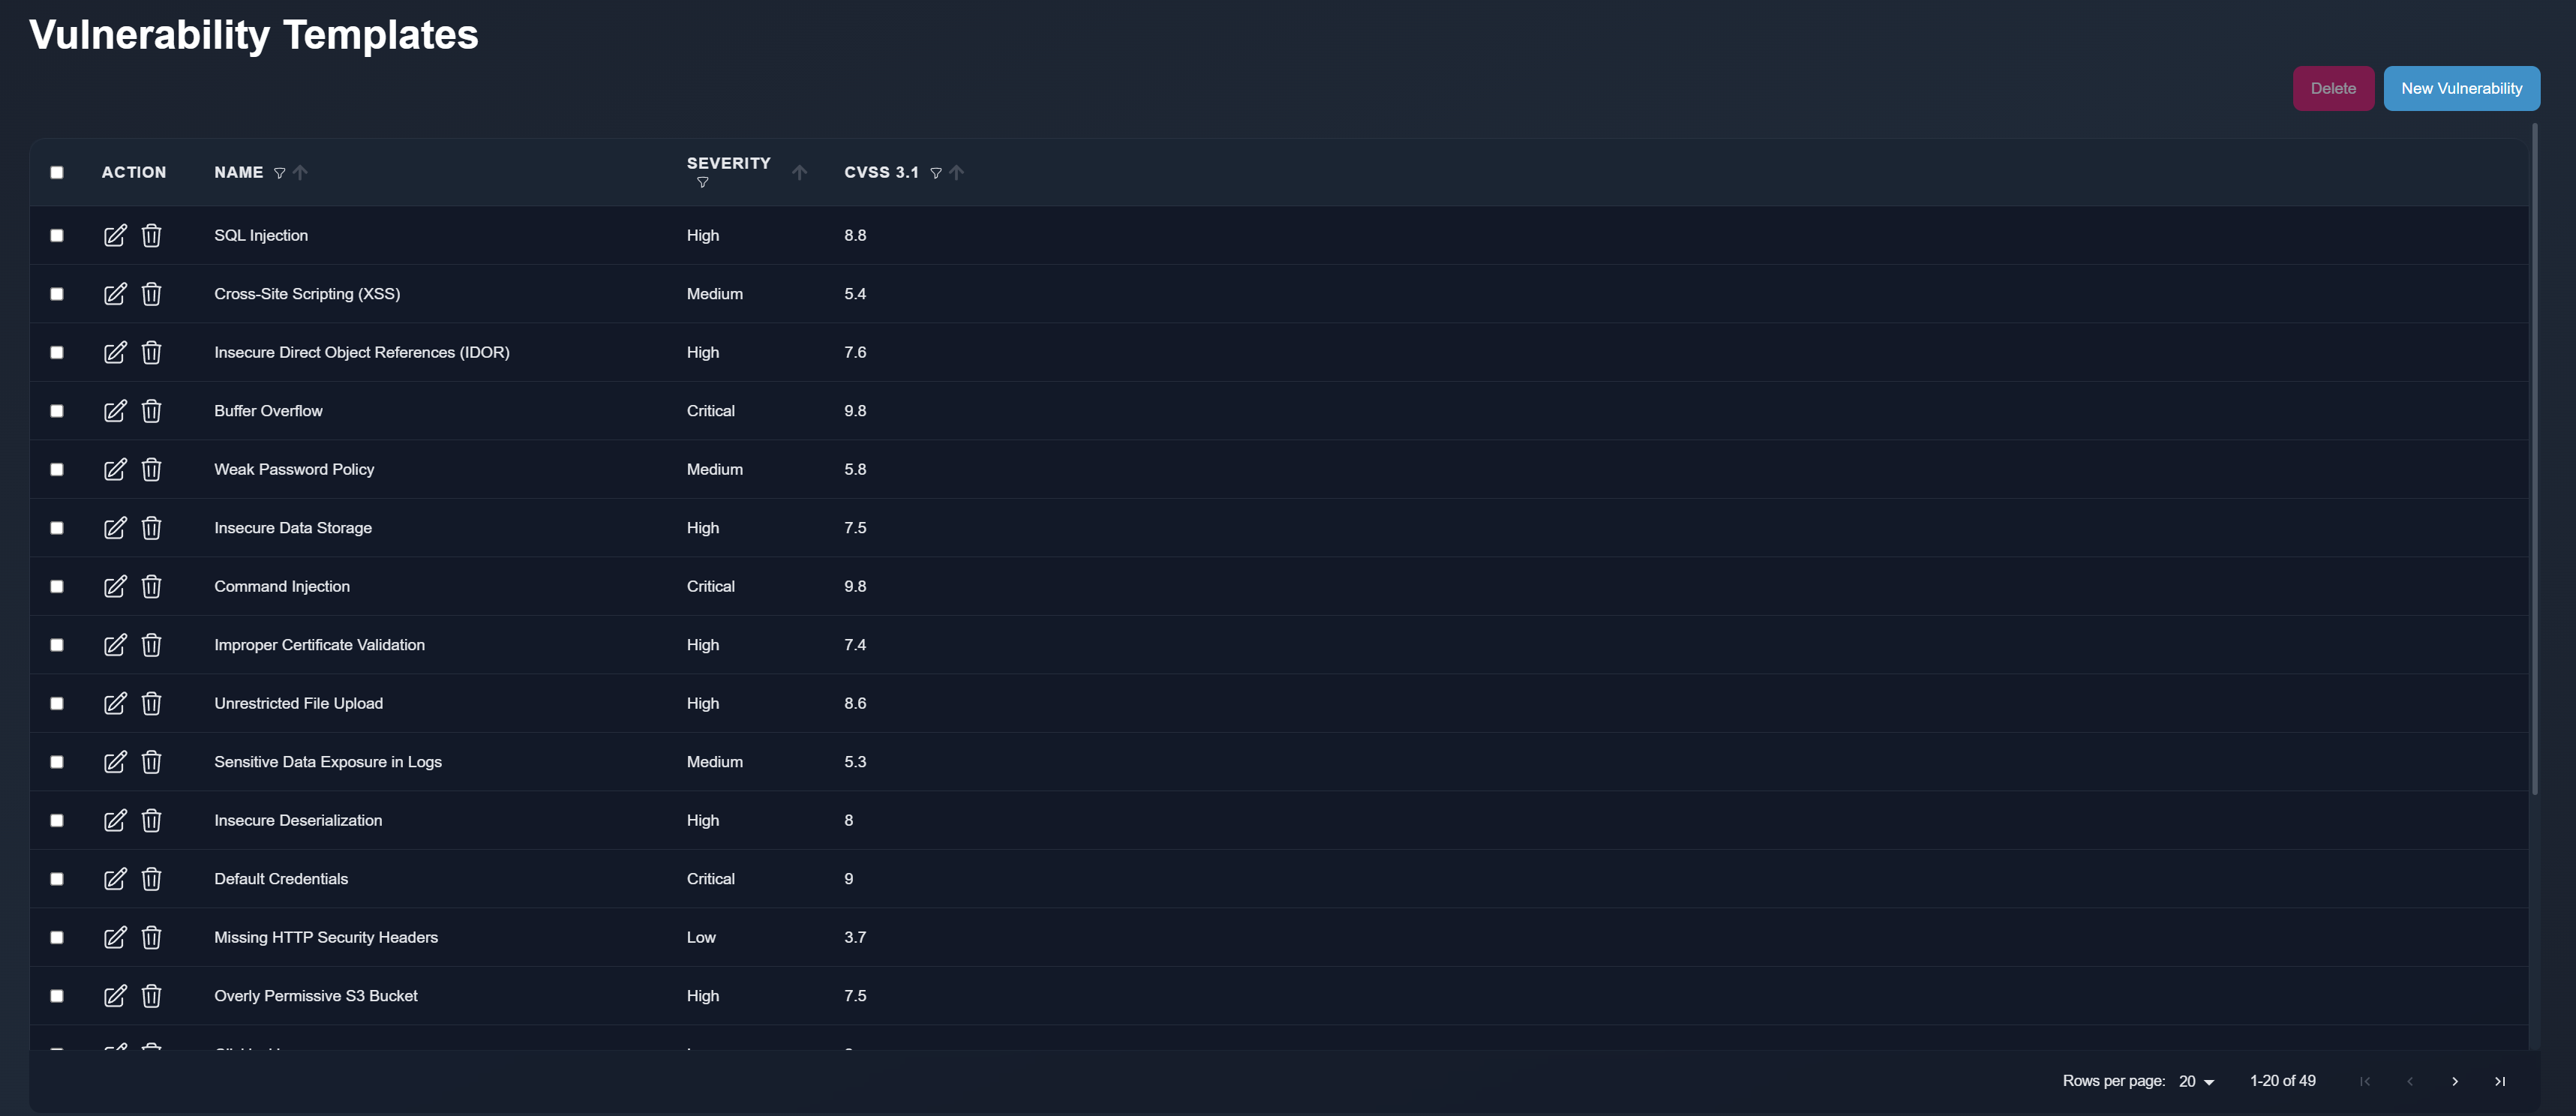This screenshot has height=1116, width=2576.
Task: Check the Weak Password Policy row
Action: 57,469
